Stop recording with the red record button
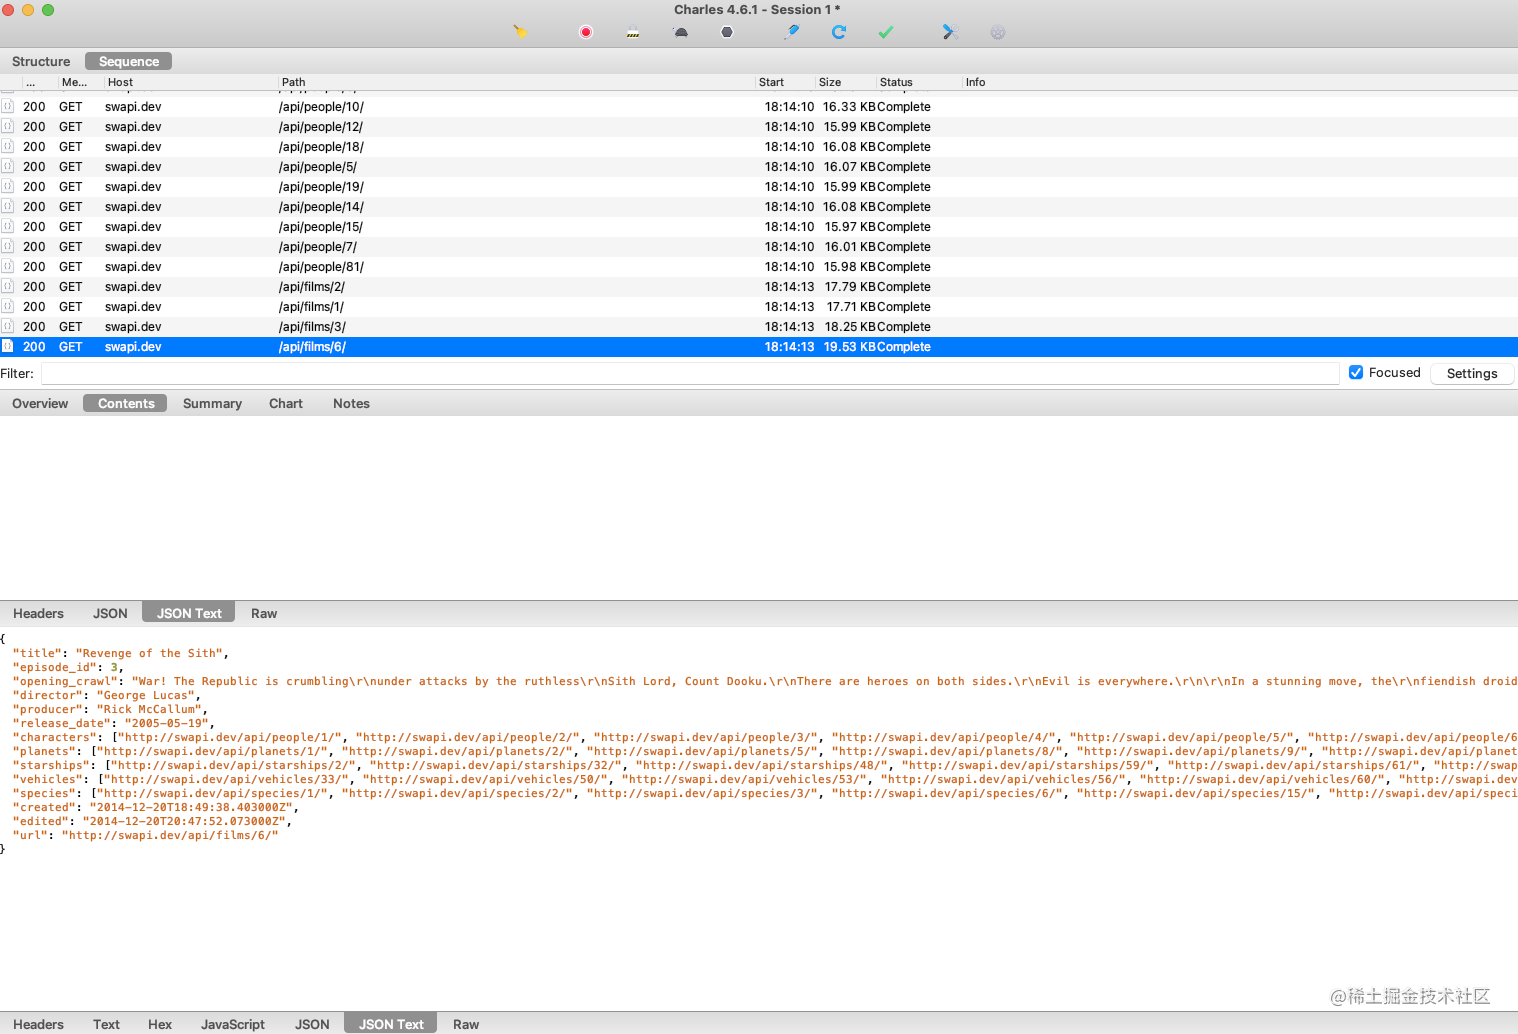Viewport: 1518px width, 1034px height. pos(586,32)
